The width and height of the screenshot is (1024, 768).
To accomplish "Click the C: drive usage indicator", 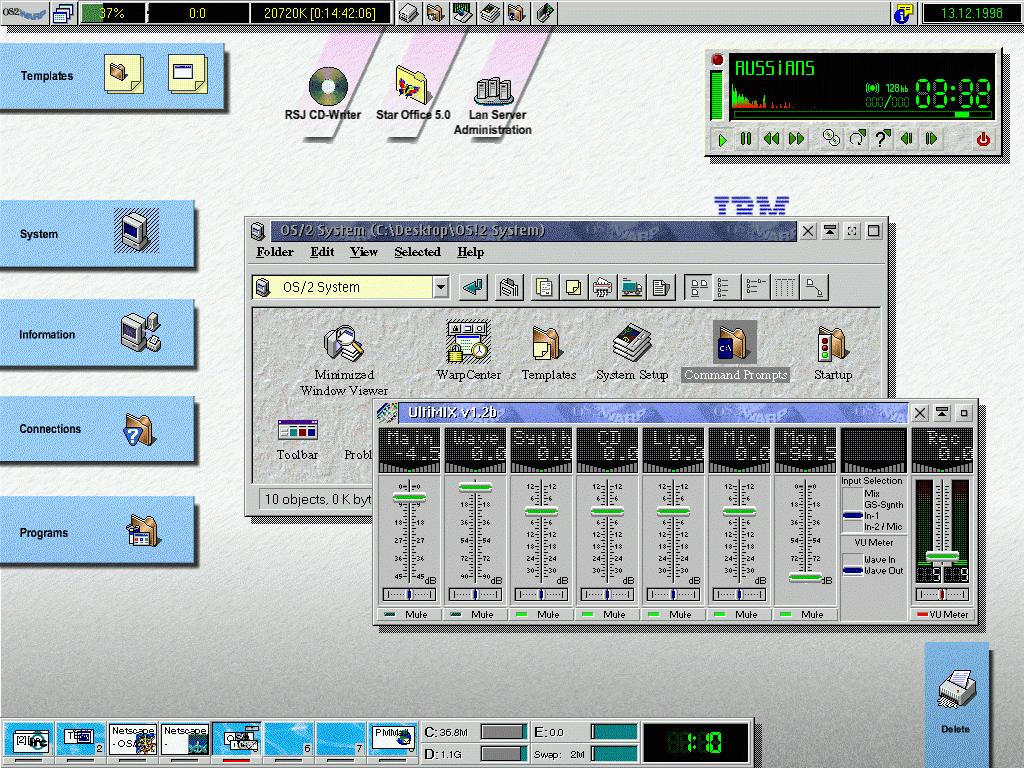I will pyautogui.click(x=504, y=732).
